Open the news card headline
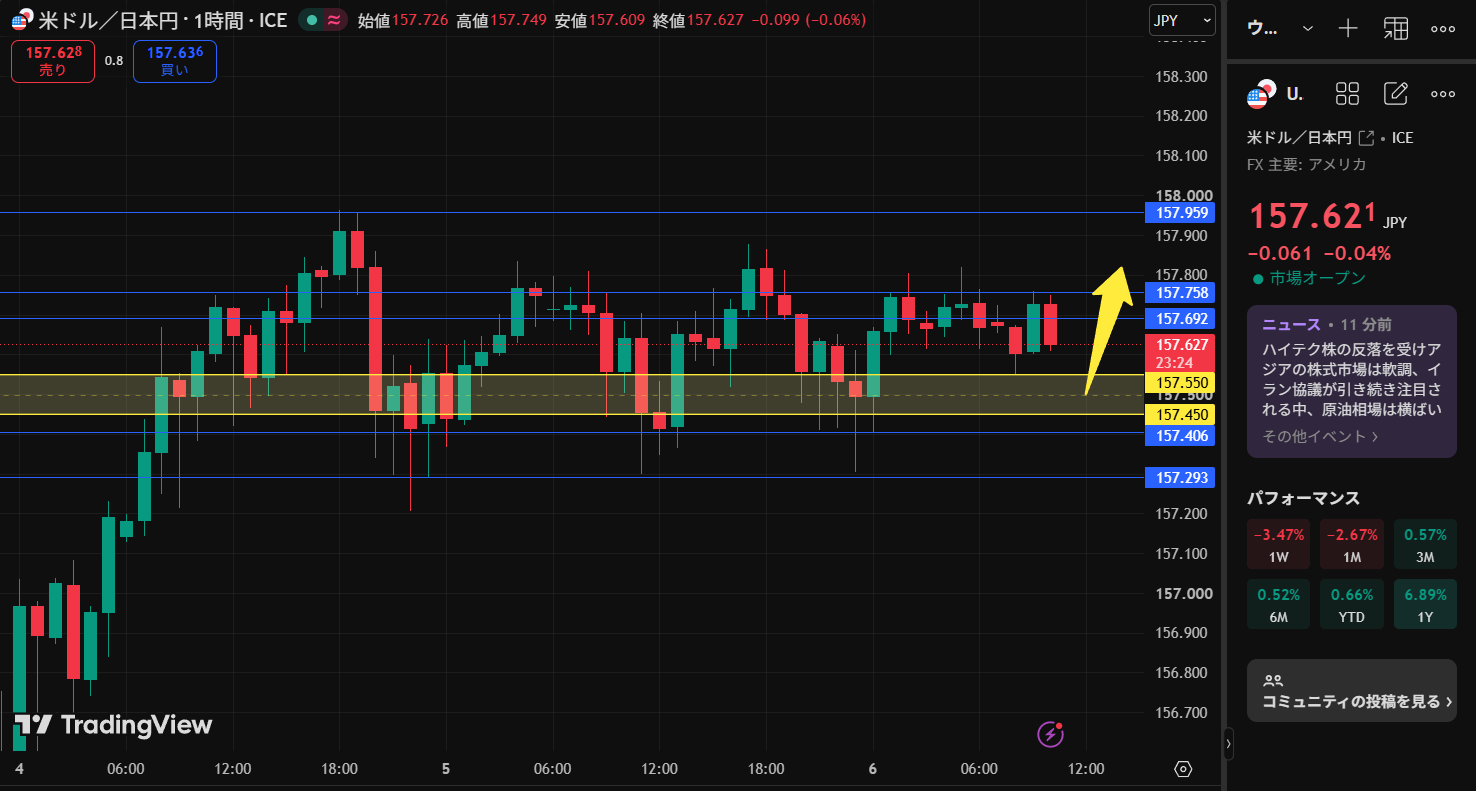The width and height of the screenshot is (1476, 791). pos(1351,380)
